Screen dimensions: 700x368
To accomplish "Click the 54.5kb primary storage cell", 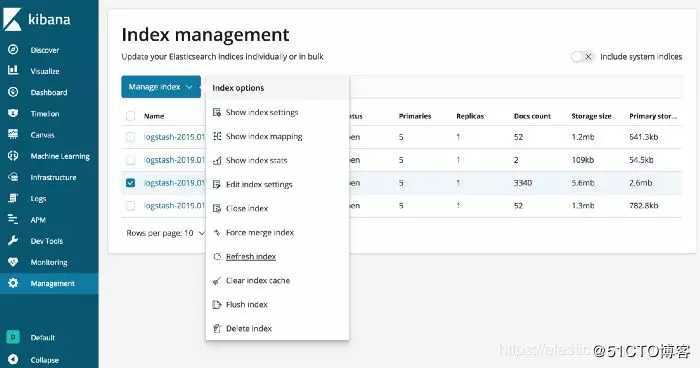I will [641, 160].
